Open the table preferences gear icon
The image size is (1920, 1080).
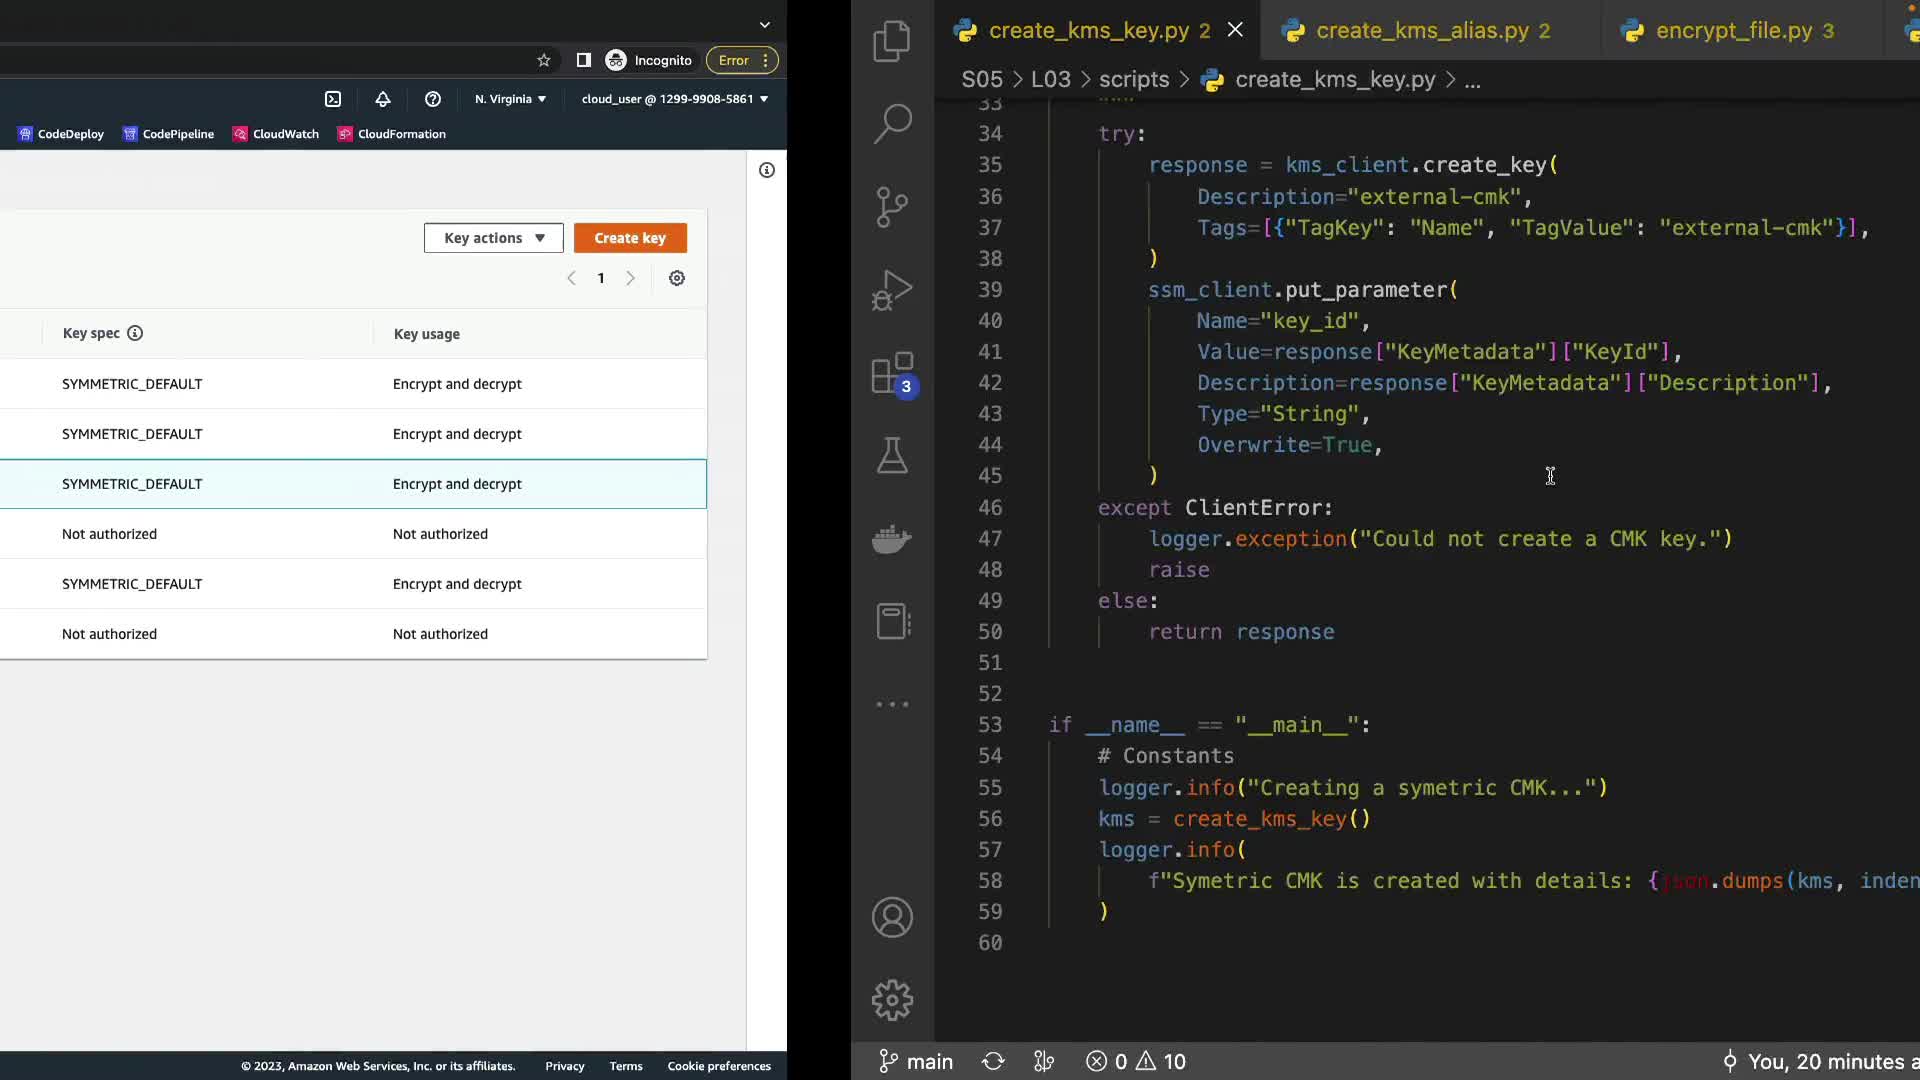click(677, 278)
